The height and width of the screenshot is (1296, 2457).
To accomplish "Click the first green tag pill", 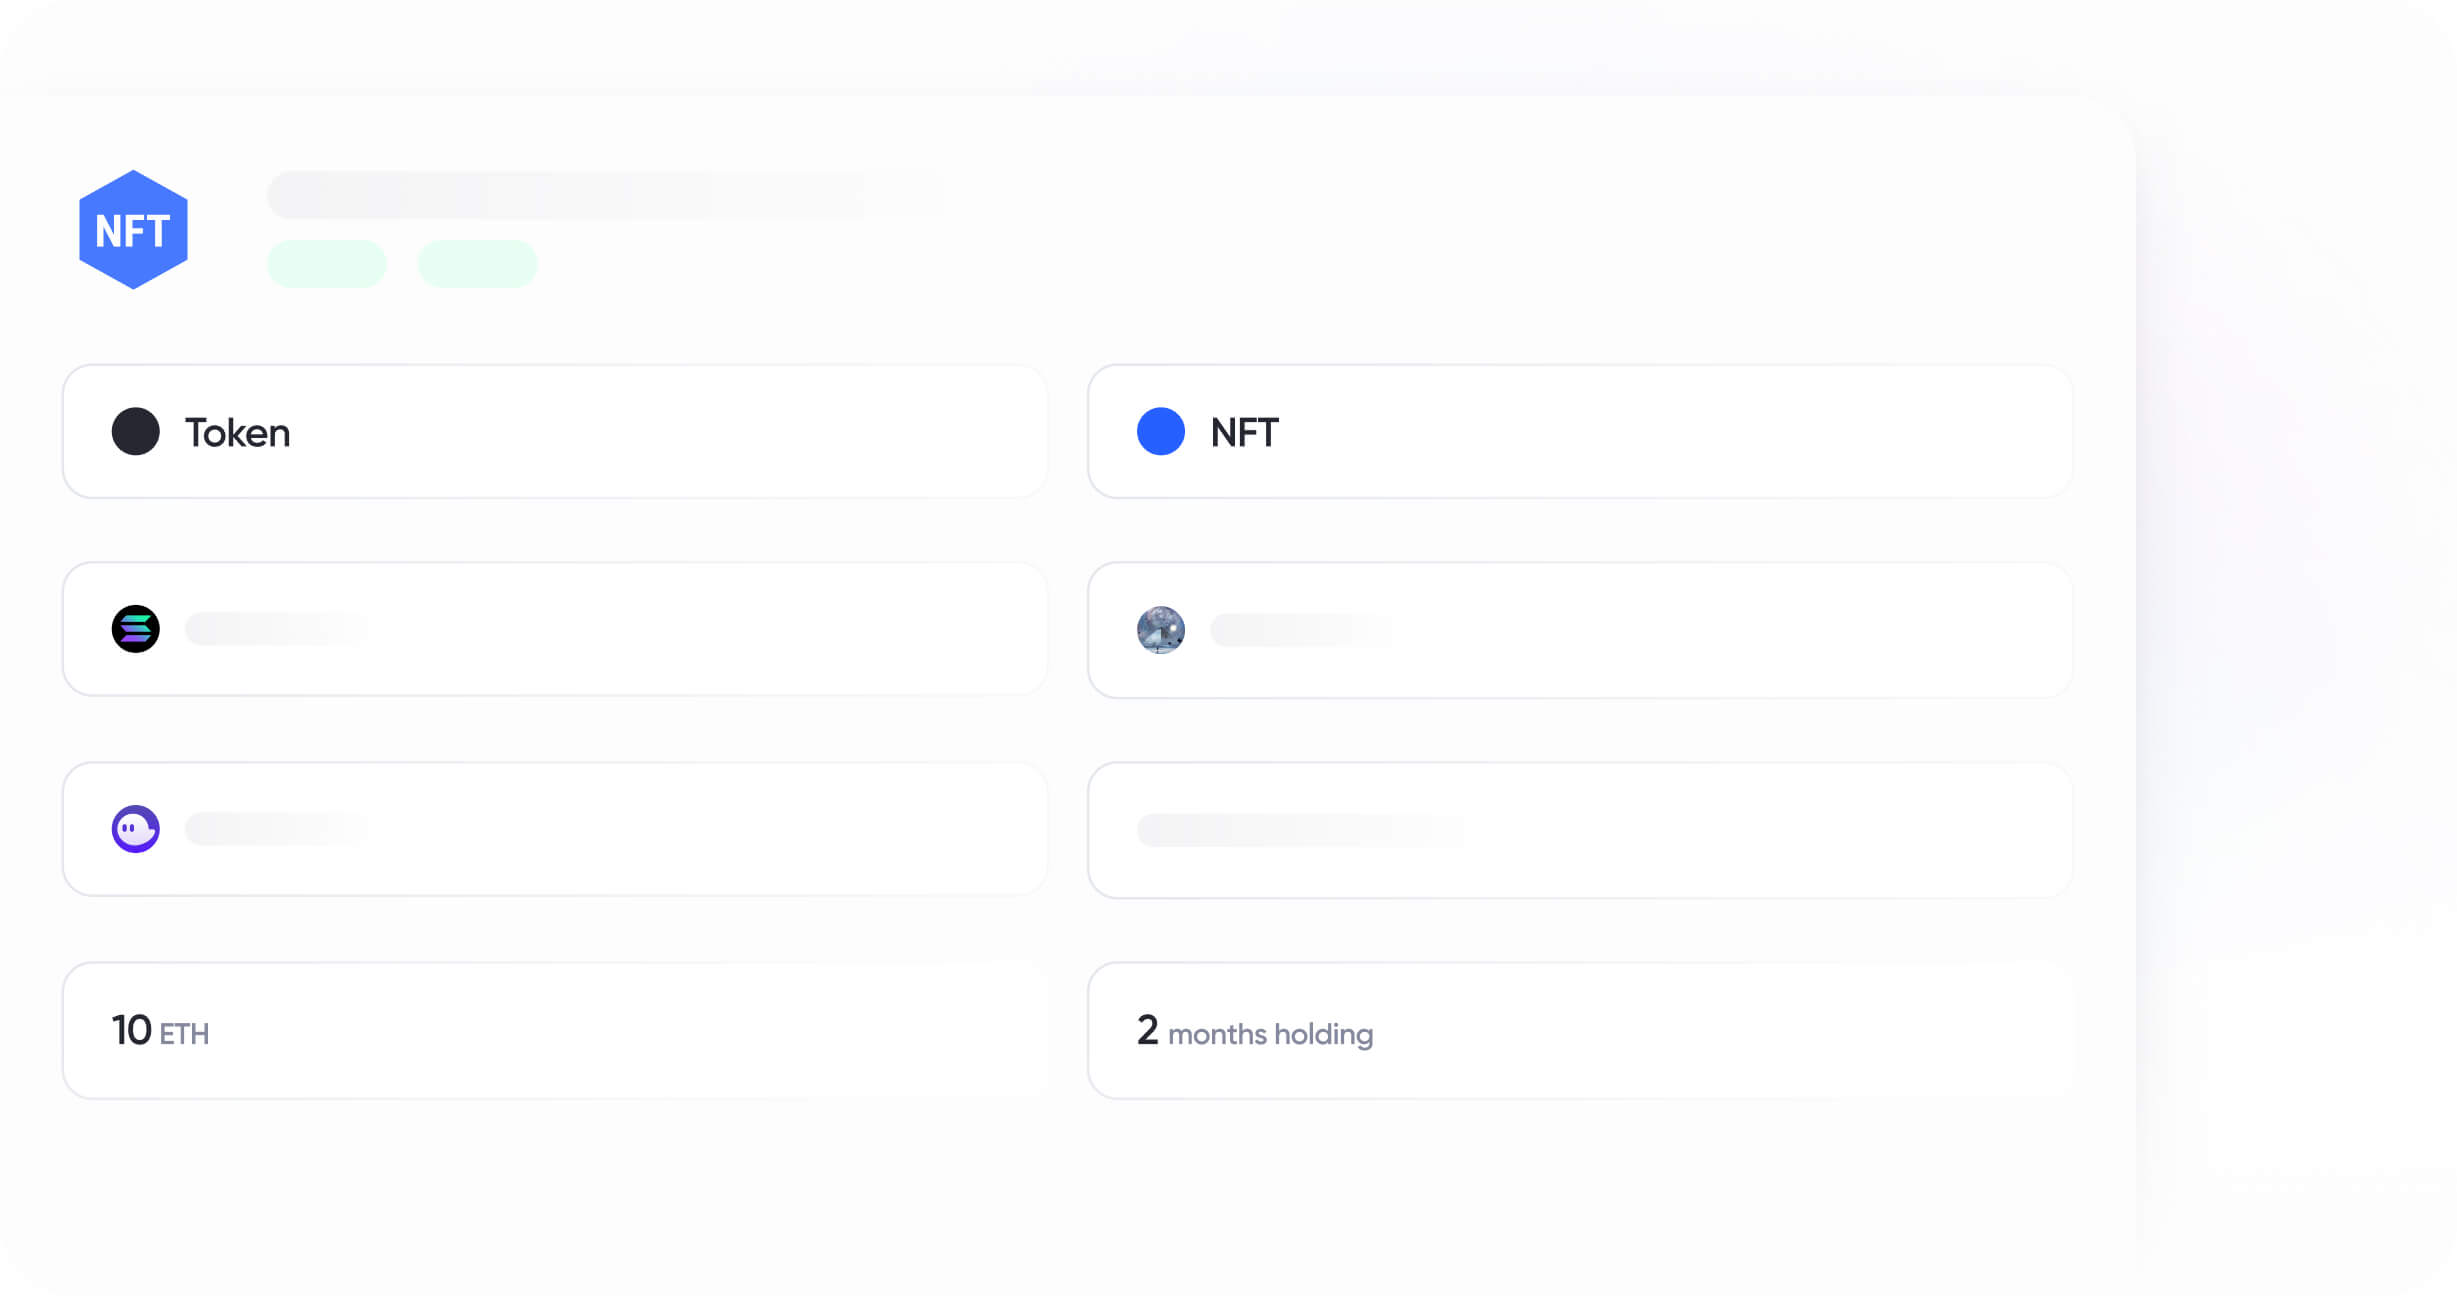I will pos(327,264).
